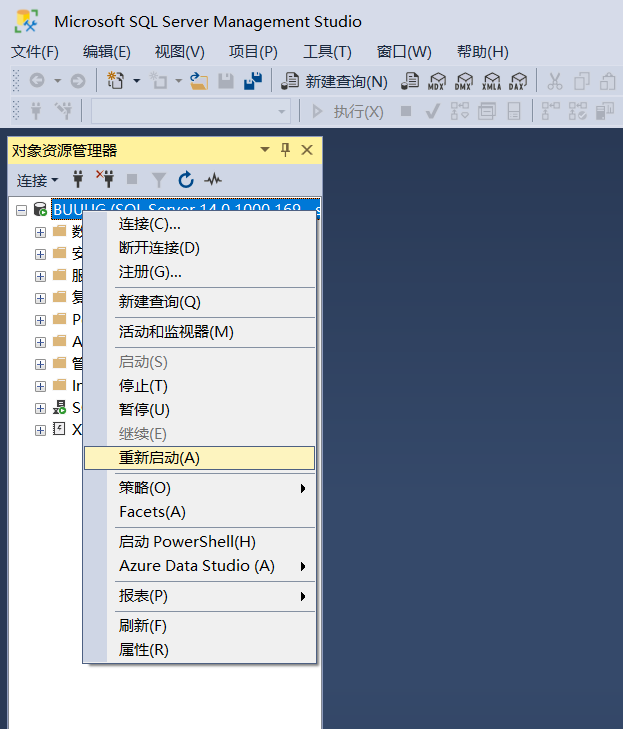
Task: Open the 工具(T) menu
Action: [327, 52]
